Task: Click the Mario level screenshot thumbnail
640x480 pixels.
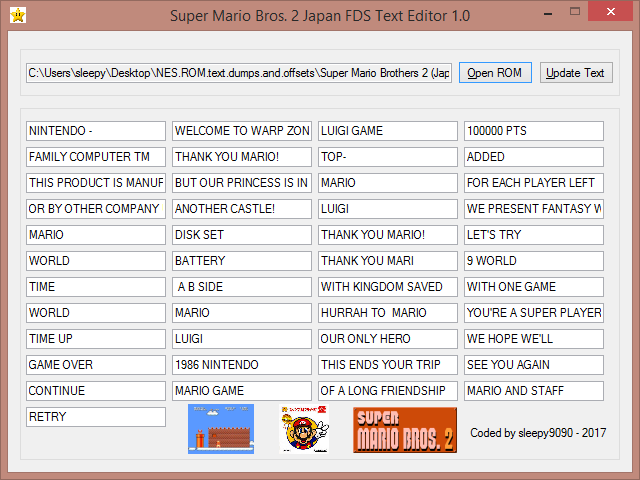Action: [220, 429]
